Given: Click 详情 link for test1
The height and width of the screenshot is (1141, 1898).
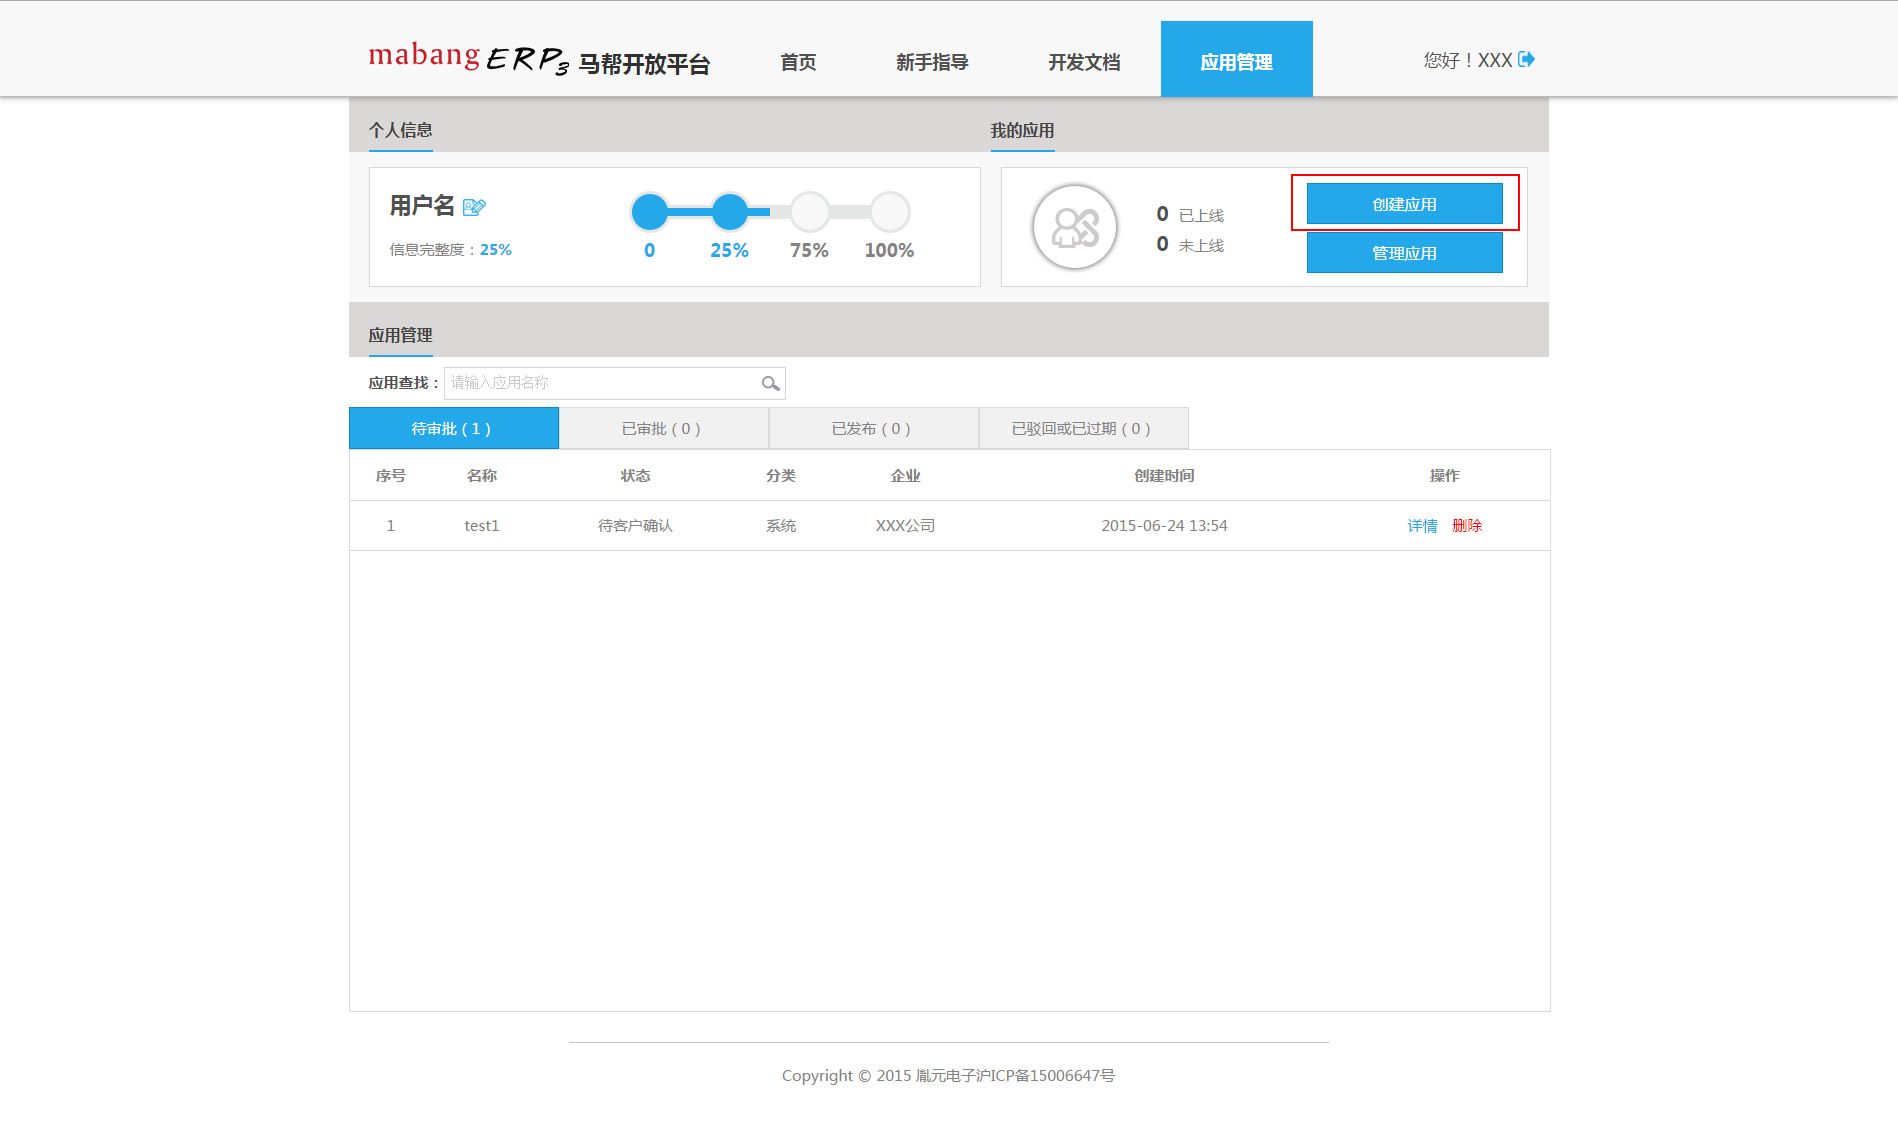Looking at the screenshot, I should 1422,526.
